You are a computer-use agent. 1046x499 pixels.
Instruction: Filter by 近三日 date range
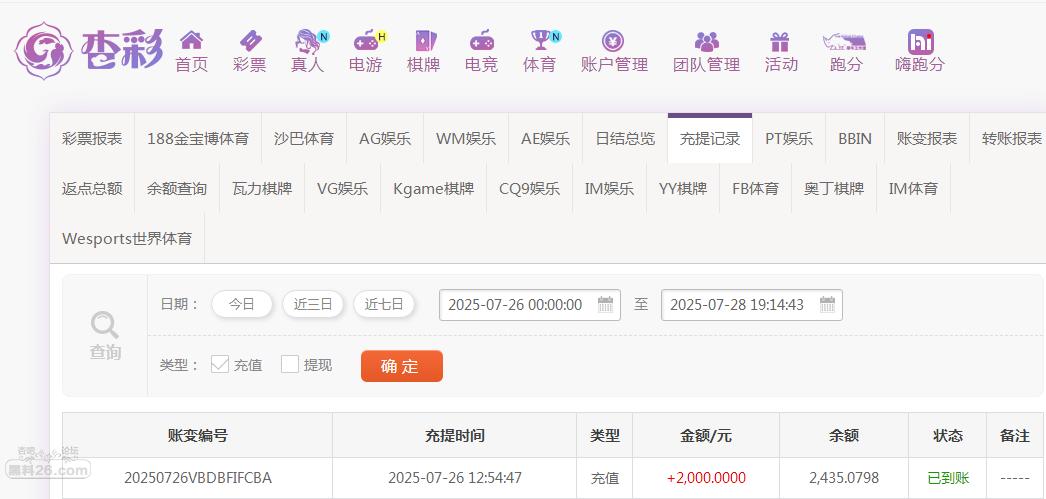pyautogui.click(x=313, y=305)
